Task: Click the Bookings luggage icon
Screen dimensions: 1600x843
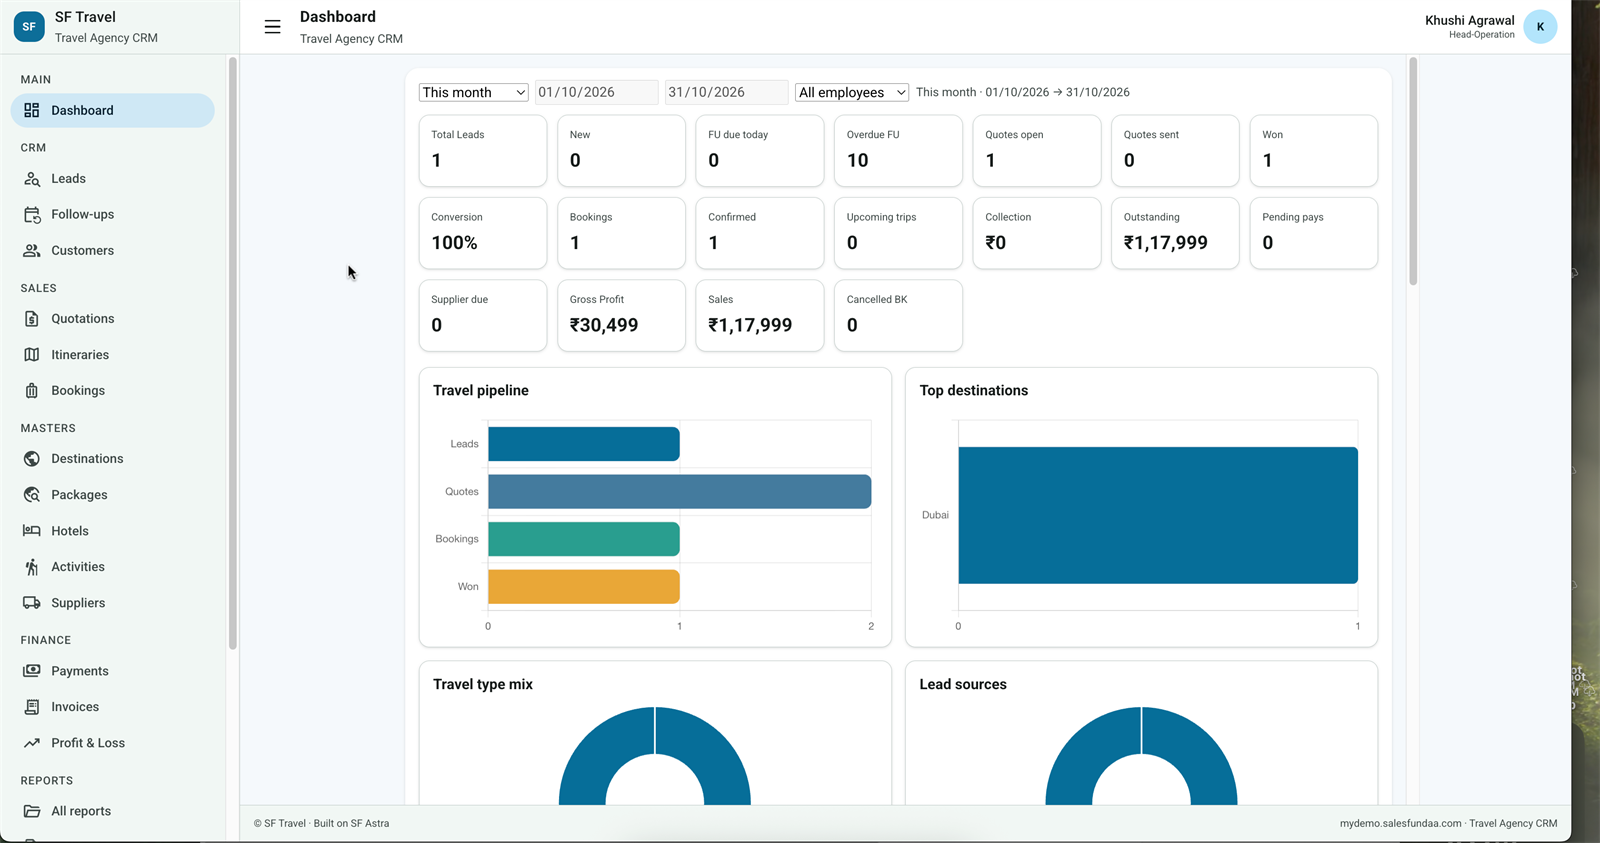Action: [32, 391]
